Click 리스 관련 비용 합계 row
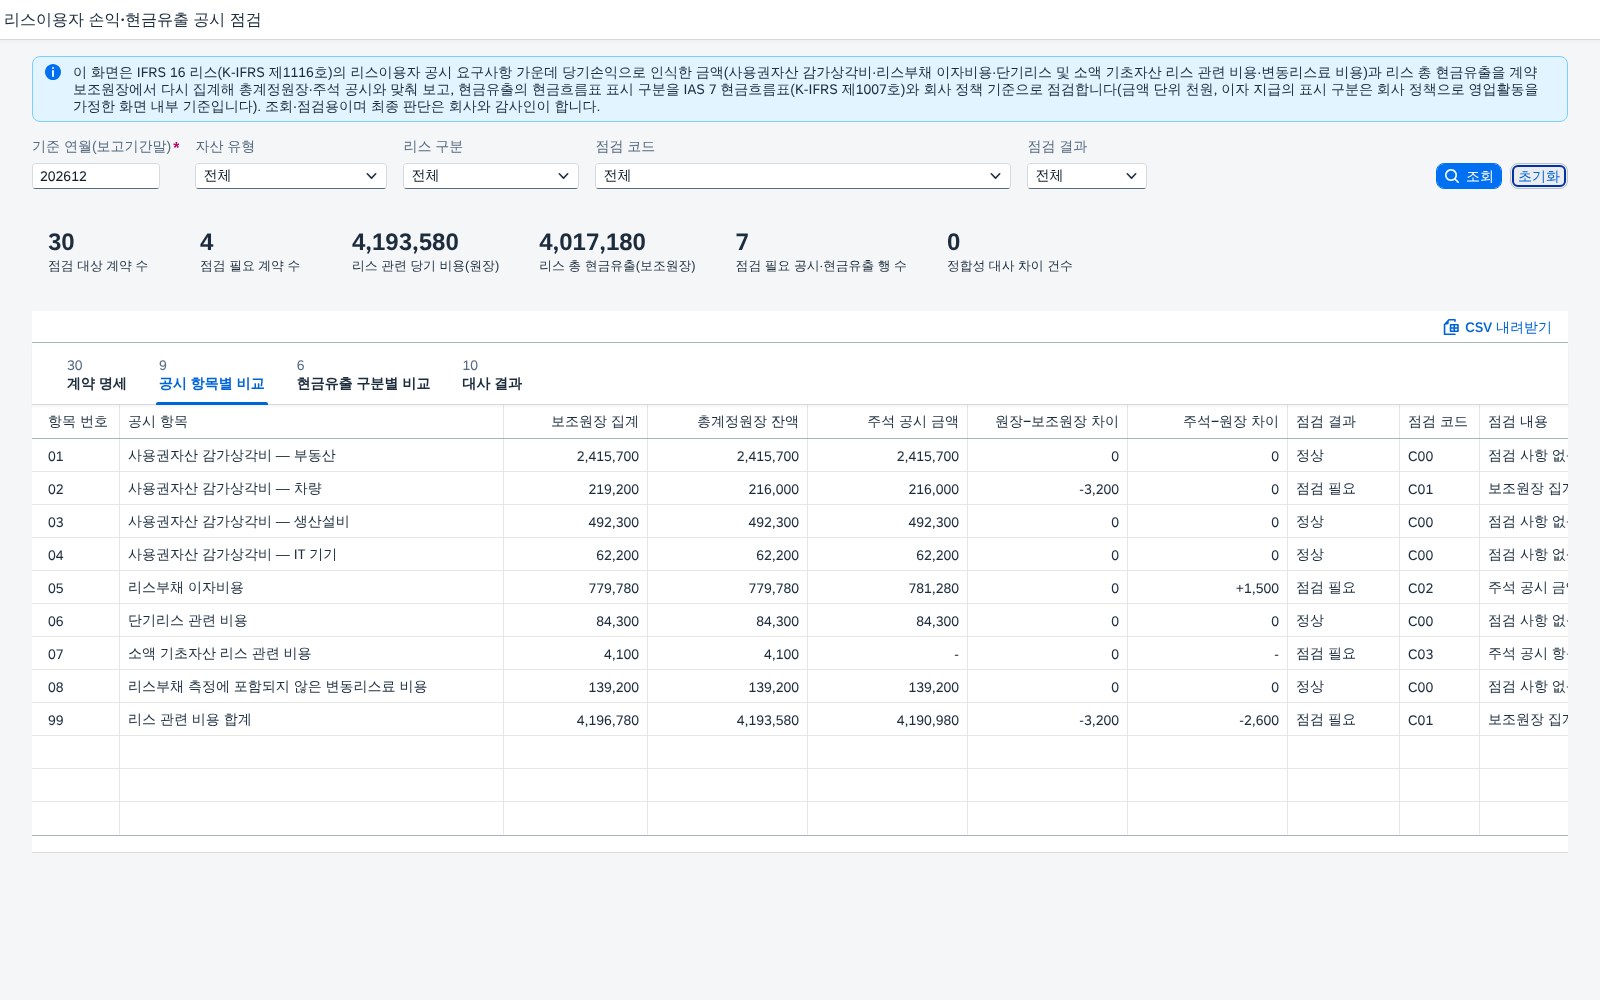Viewport: 1600px width, 1000px height. tap(800, 720)
